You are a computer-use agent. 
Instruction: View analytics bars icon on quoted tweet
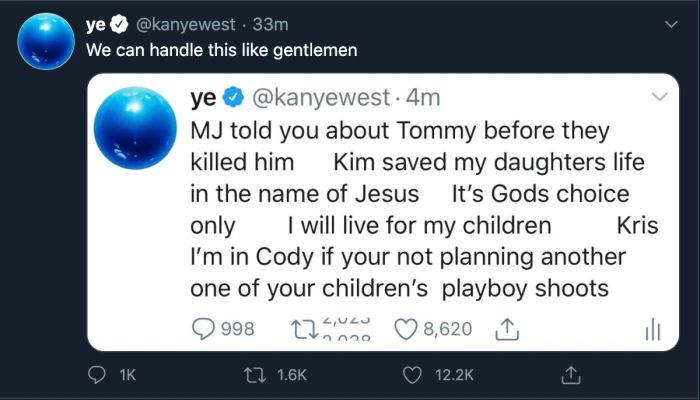pyautogui.click(x=653, y=329)
